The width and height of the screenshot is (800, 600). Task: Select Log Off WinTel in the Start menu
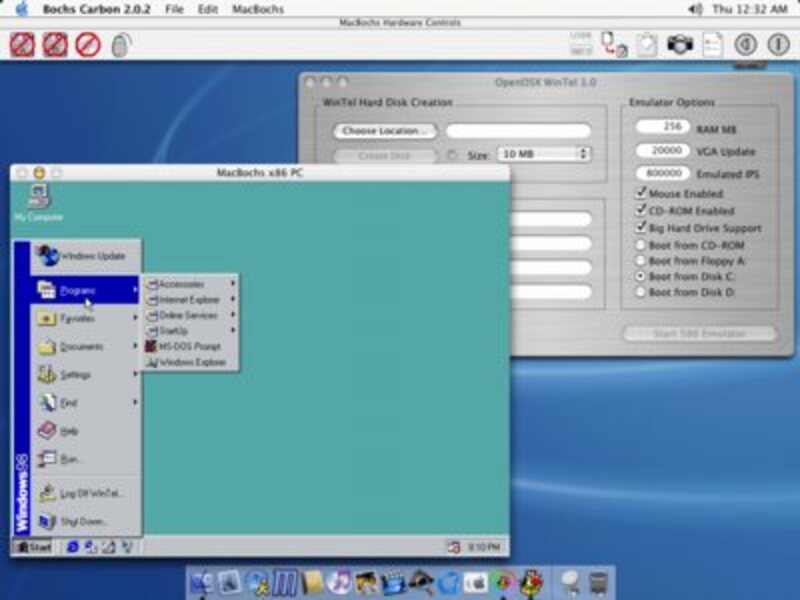(x=85, y=493)
